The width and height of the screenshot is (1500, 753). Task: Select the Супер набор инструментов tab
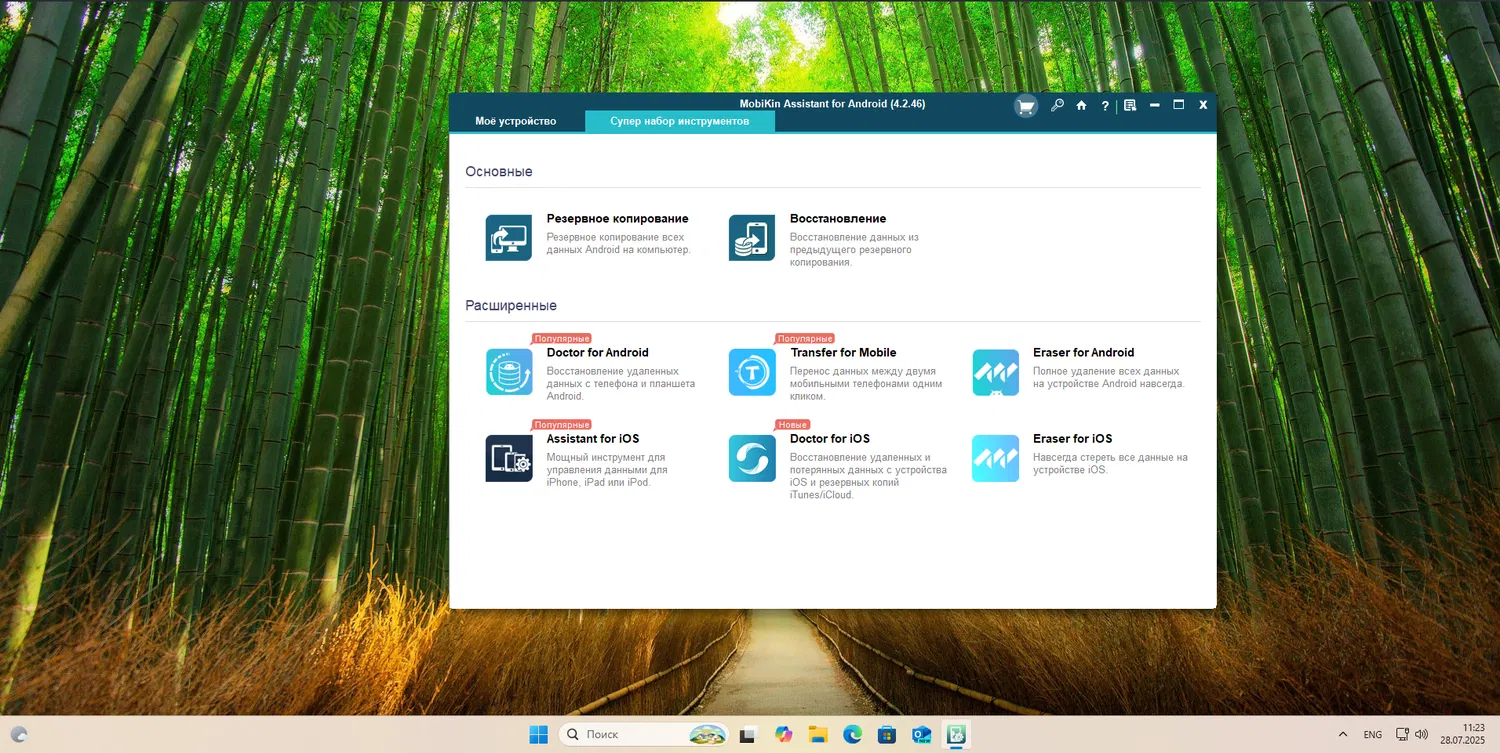[x=679, y=121]
